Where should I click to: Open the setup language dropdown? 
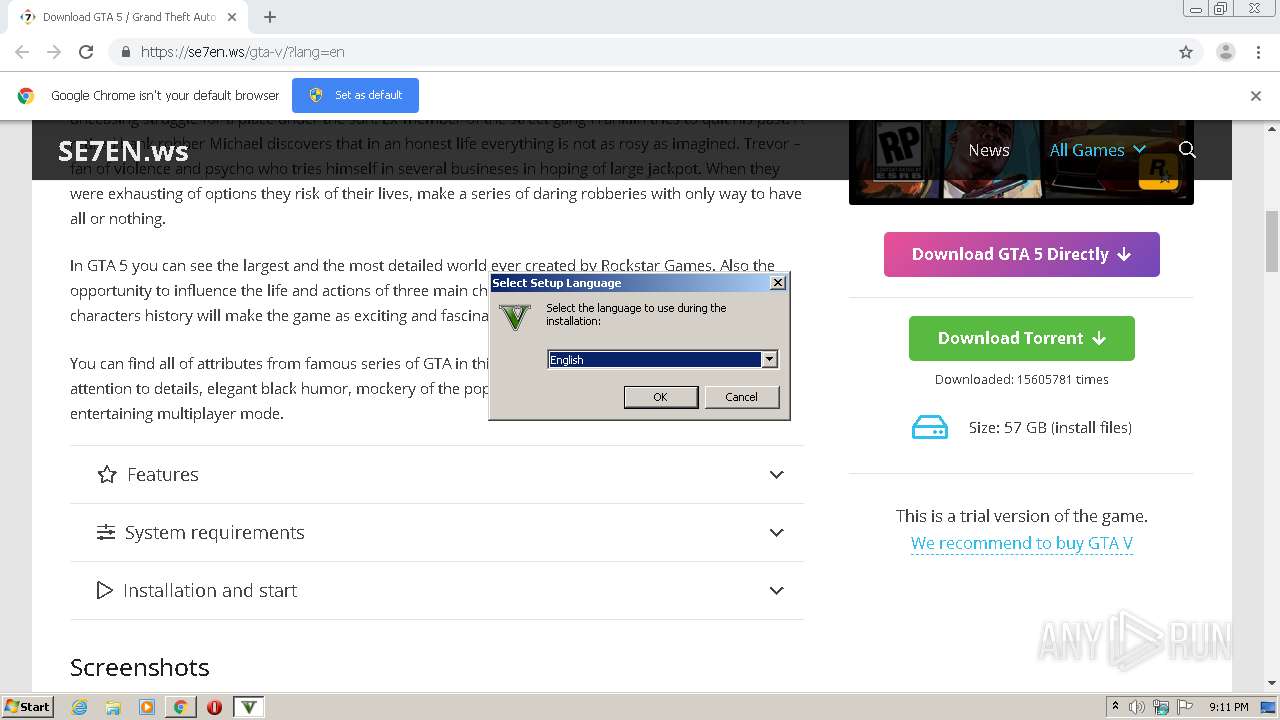tap(769, 359)
